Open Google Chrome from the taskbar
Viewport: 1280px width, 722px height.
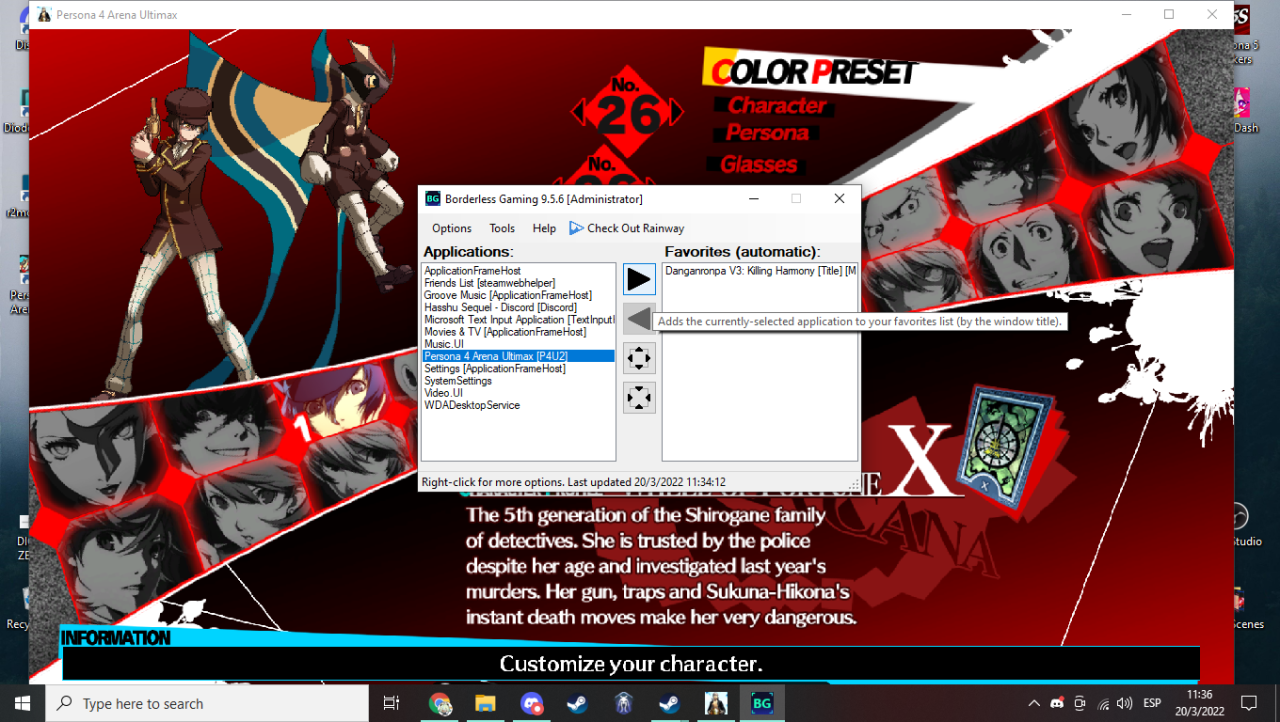click(440, 704)
